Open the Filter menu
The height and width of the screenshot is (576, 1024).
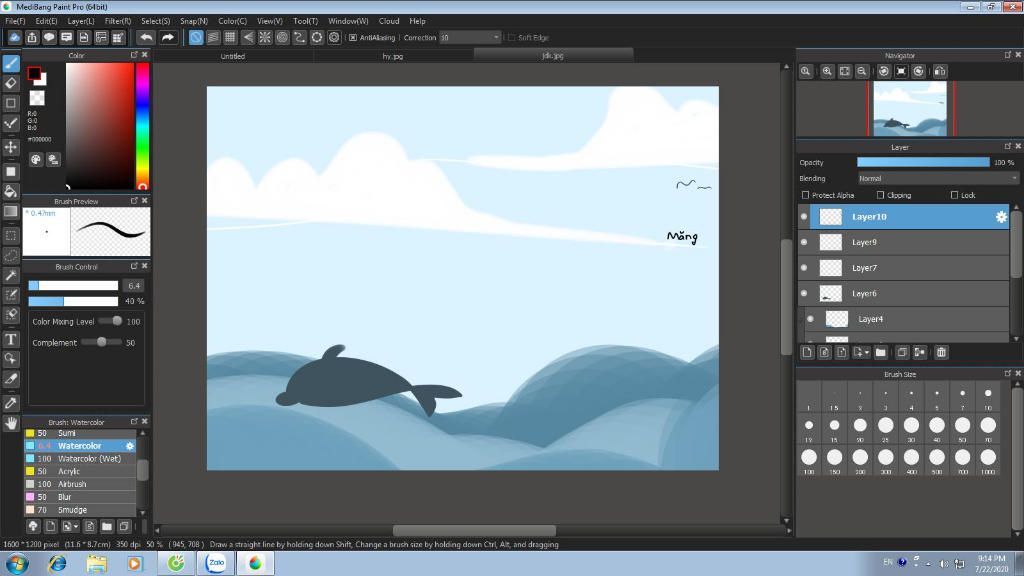pos(118,21)
